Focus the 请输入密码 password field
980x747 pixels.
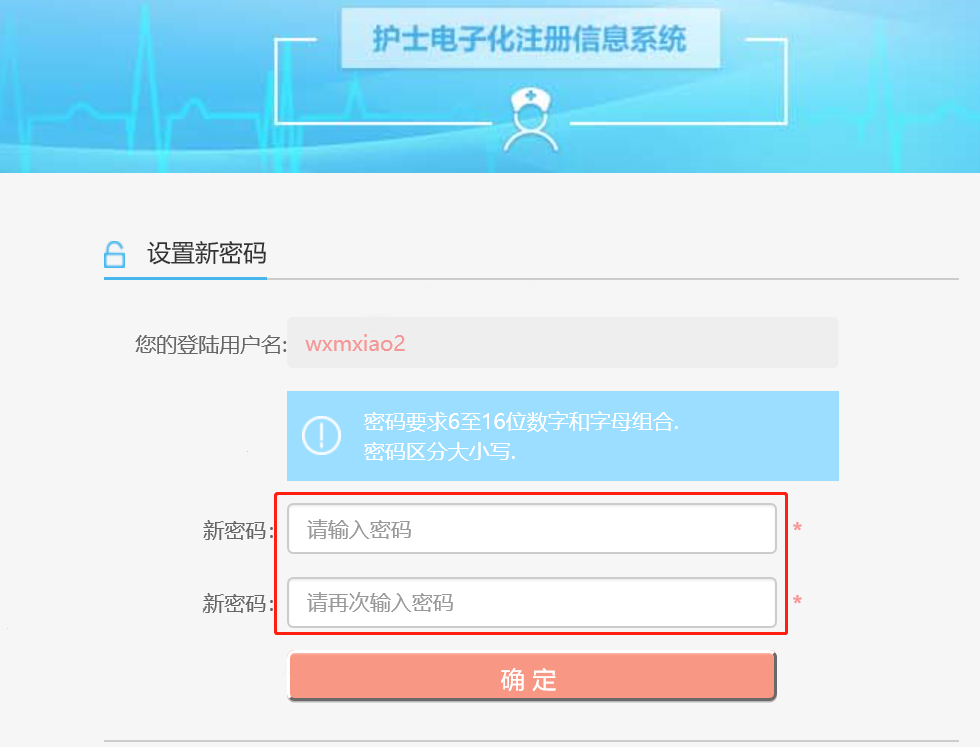pos(531,529)
